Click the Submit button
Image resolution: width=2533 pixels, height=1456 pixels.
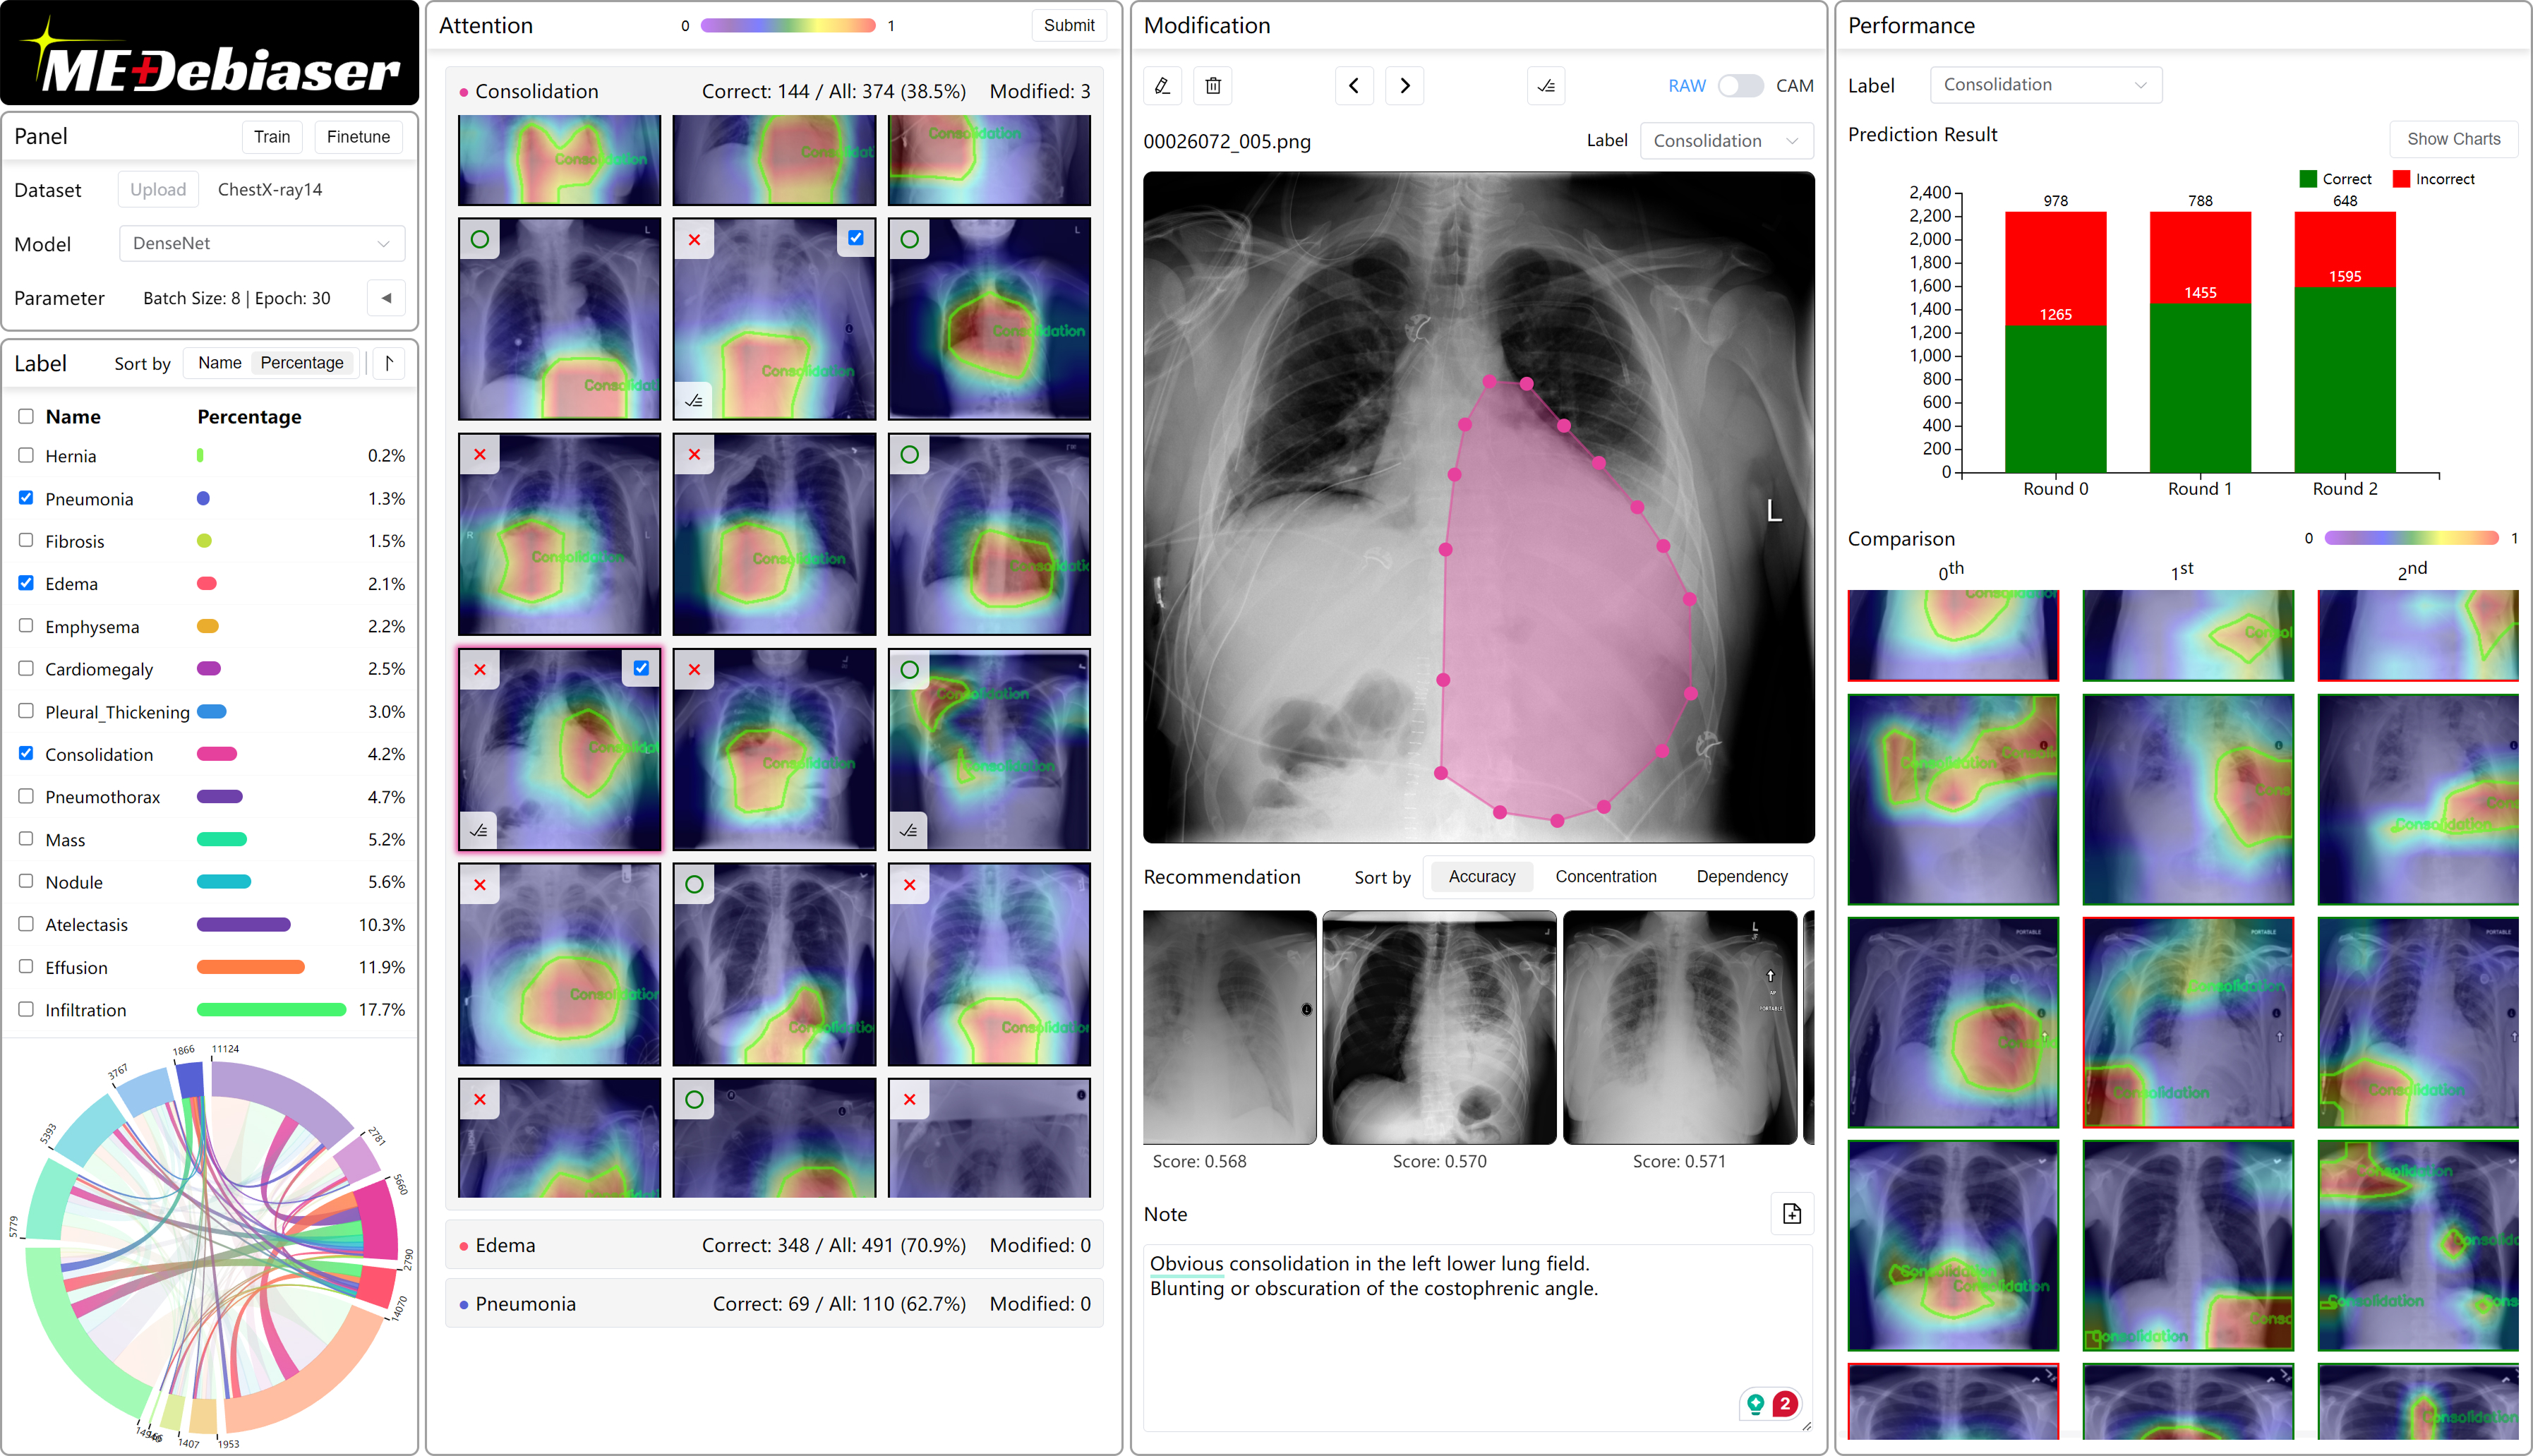click(x=1068, y=25)
